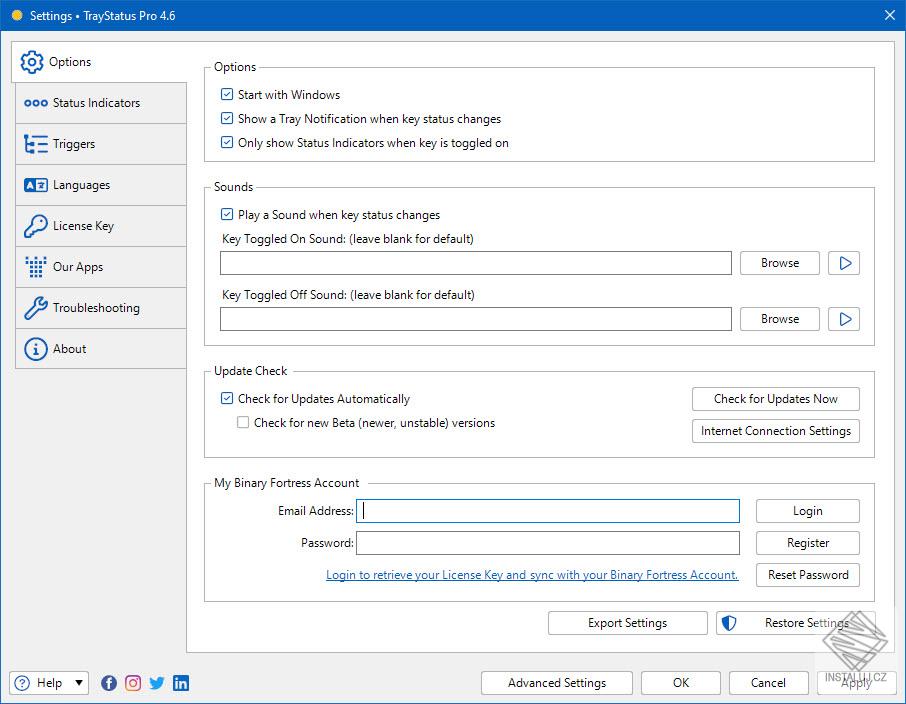Open Advanced Settings
The image size is (906, 704).
pyautogui.click(x=556, y=683)
